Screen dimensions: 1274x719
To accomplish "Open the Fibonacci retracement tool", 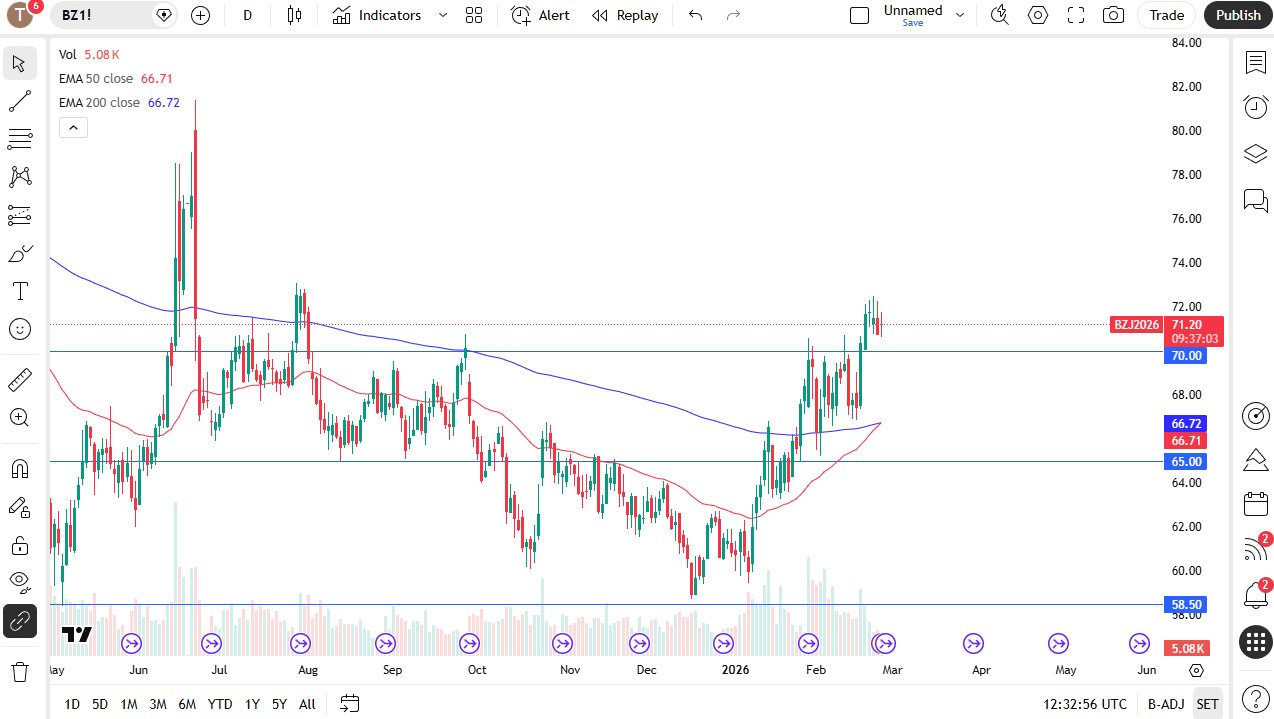I will click(x=19, y=139).
